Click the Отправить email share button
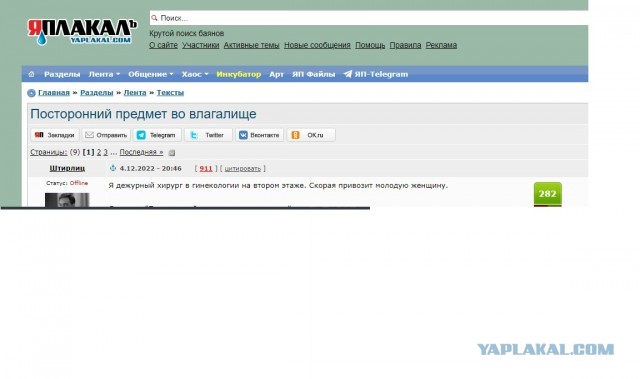Screen dimensions: 640x379 click(x=106, y=135)
